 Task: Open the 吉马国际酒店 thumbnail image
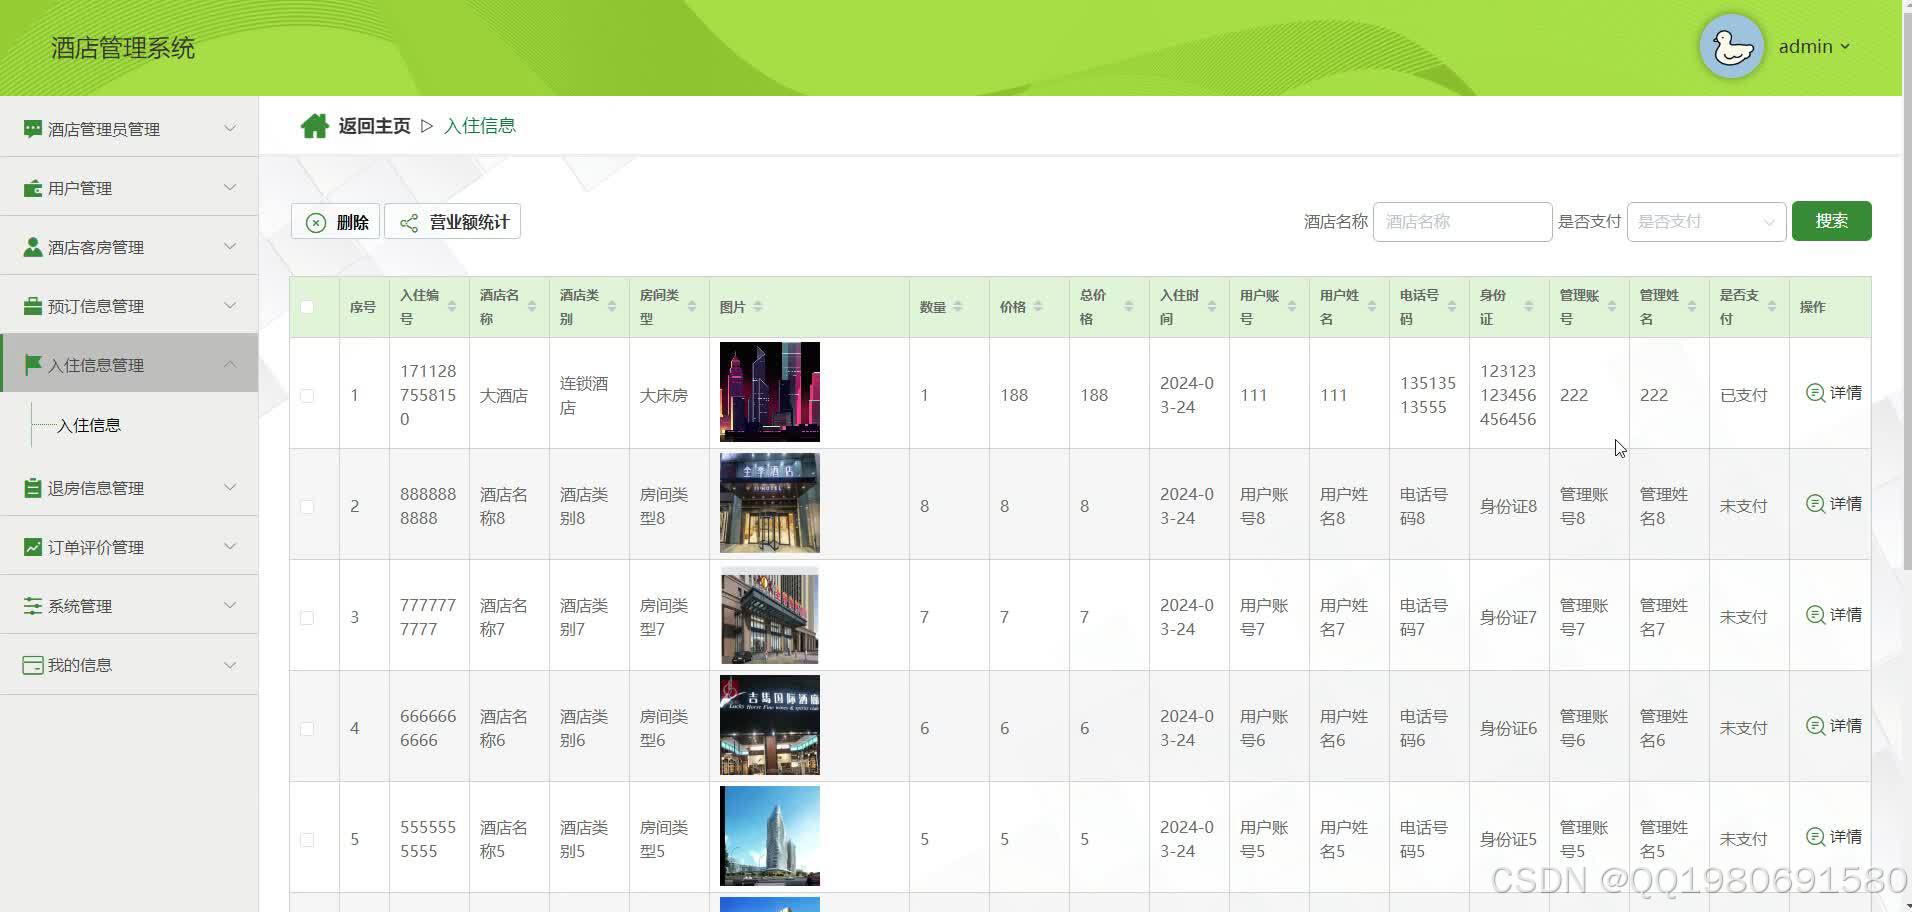770,725
